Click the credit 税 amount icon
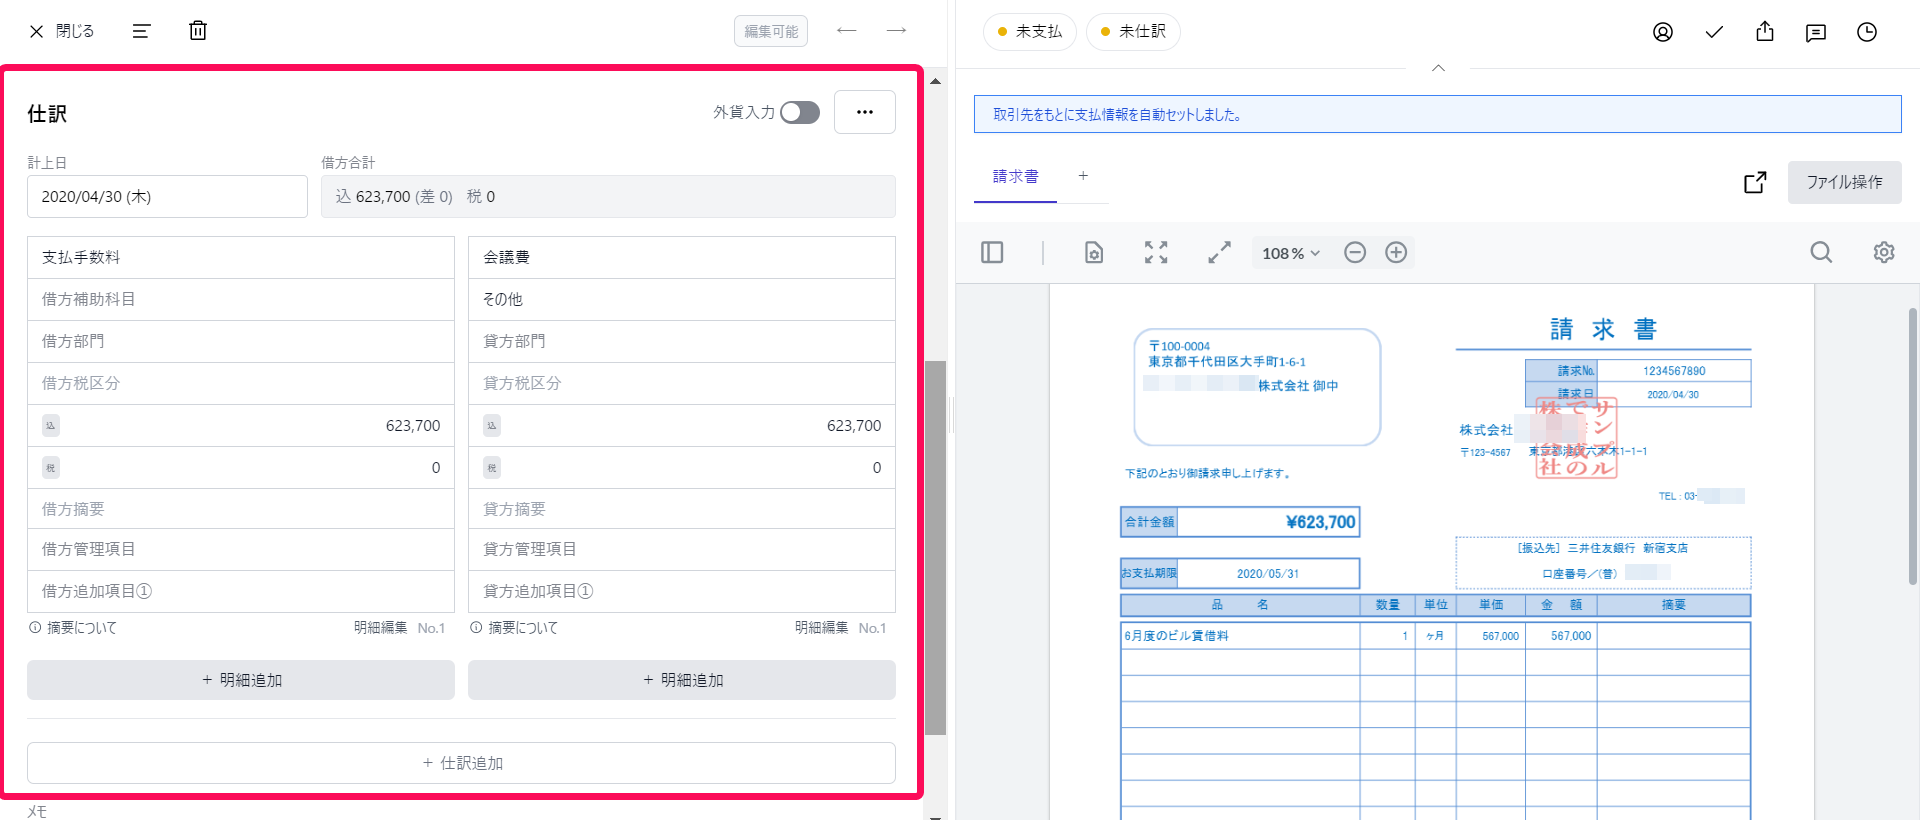1920x820 pixels. [x=492, y=467]
